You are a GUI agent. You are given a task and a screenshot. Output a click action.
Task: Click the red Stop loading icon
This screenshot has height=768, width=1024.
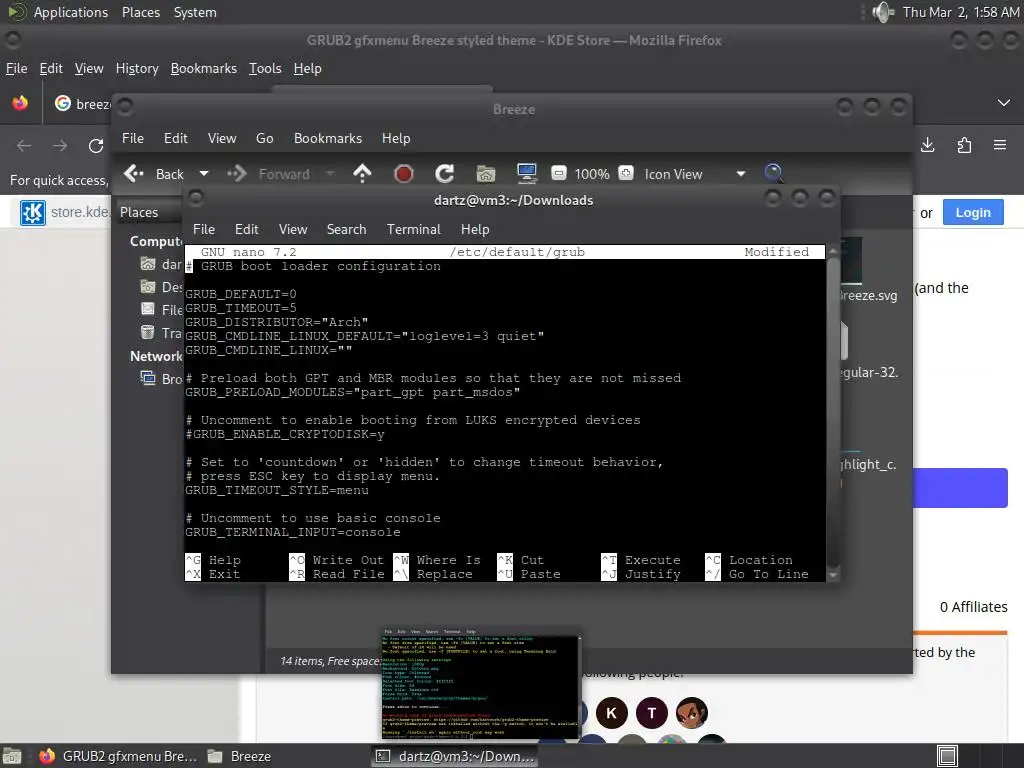pos(404,174)
